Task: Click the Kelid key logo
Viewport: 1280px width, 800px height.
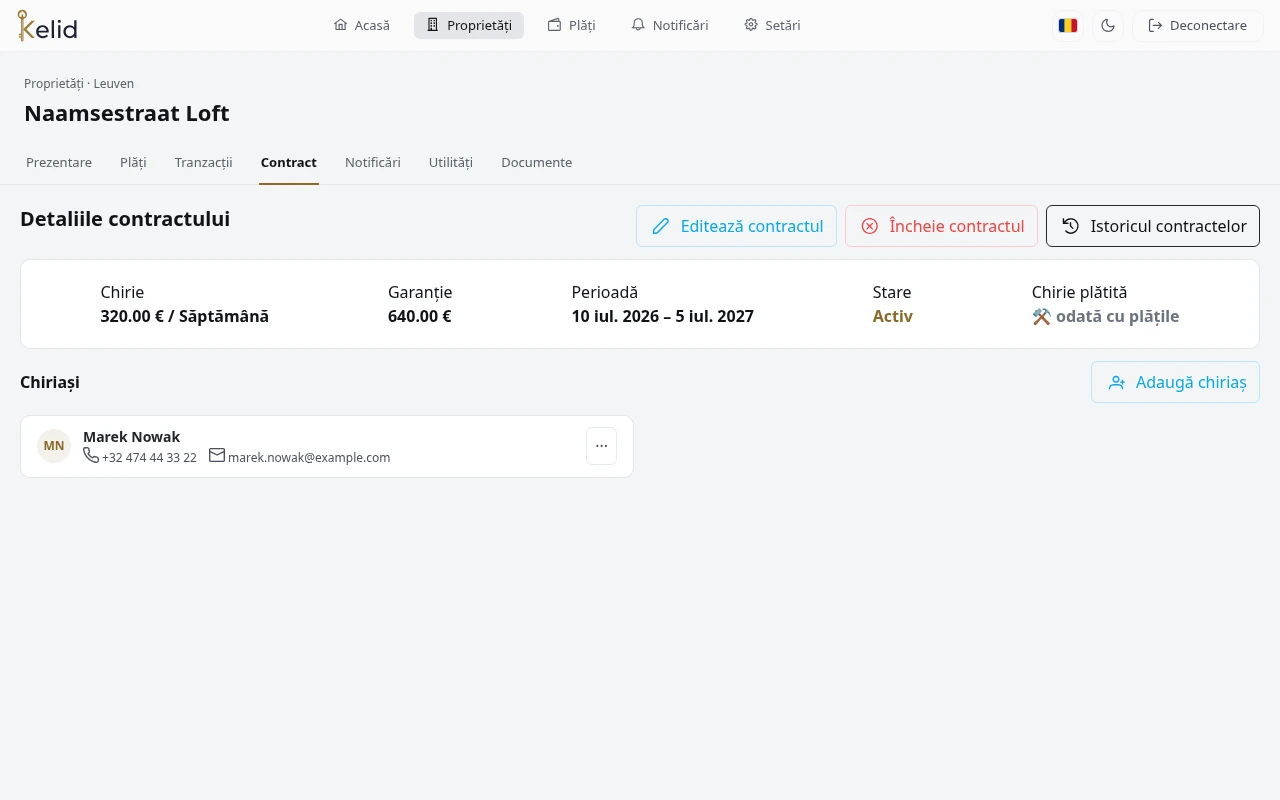Action: coord(47,25)
